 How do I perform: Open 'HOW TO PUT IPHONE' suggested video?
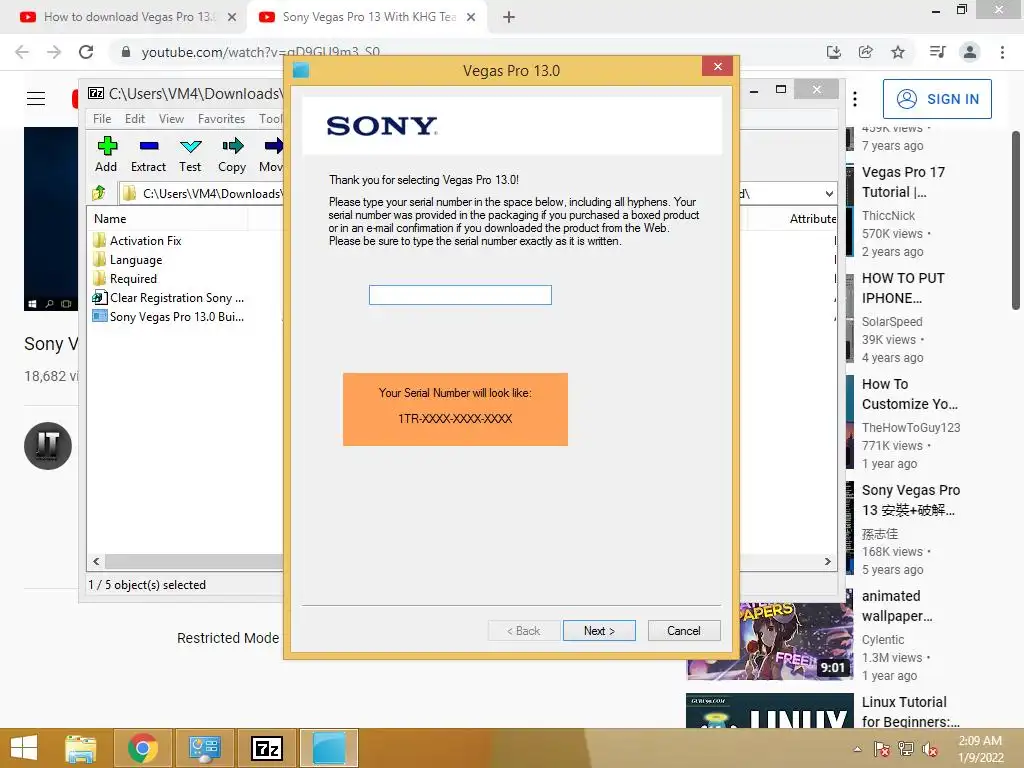tap(903, 288)
